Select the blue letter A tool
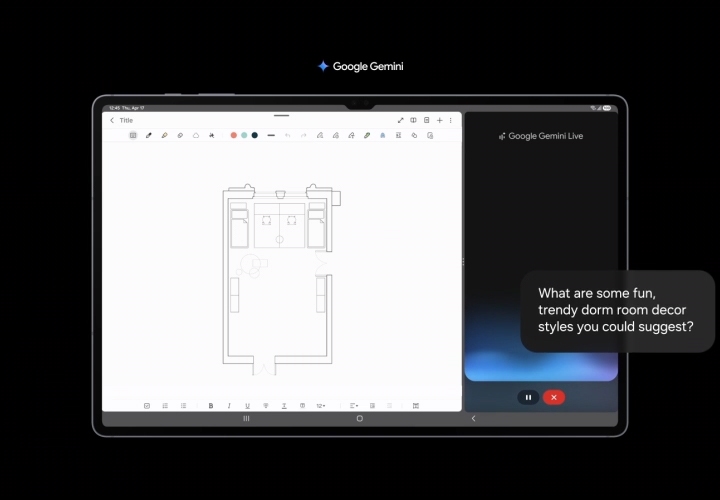The width and height of the screenshot is (720, 500). pyautogui.click(x=382, y=135)
